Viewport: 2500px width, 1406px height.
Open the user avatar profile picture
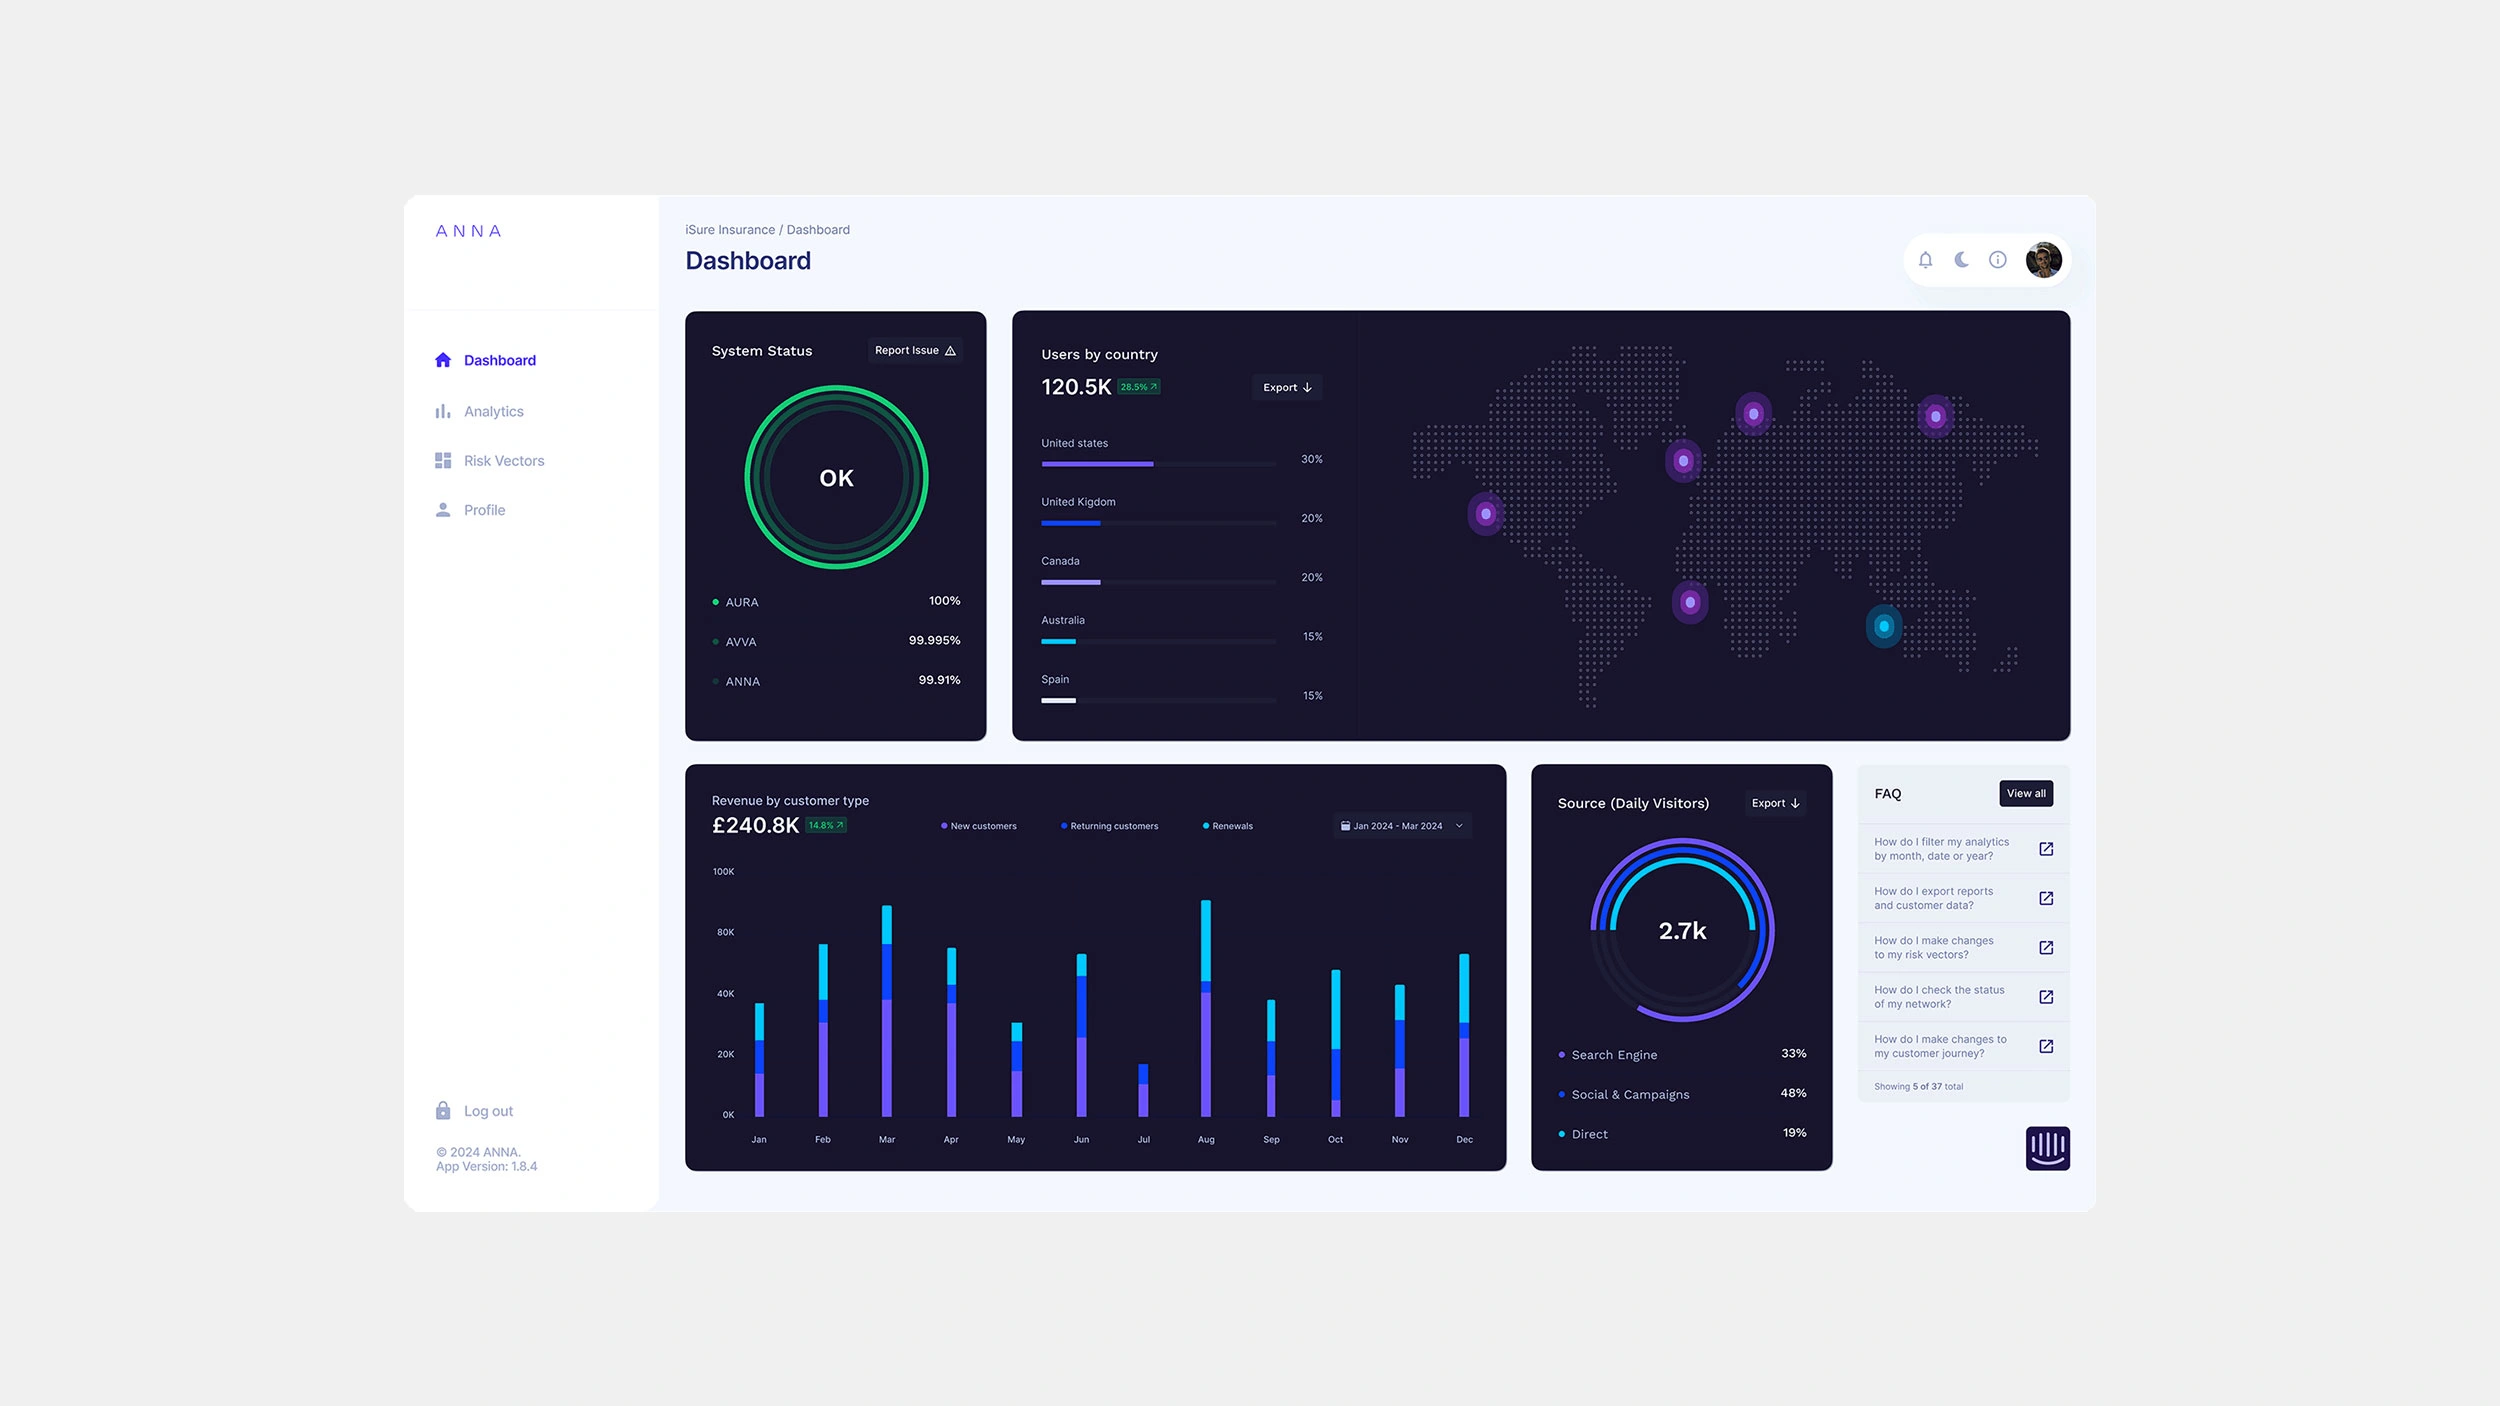pyautogui.click(x=2043, y=260)
